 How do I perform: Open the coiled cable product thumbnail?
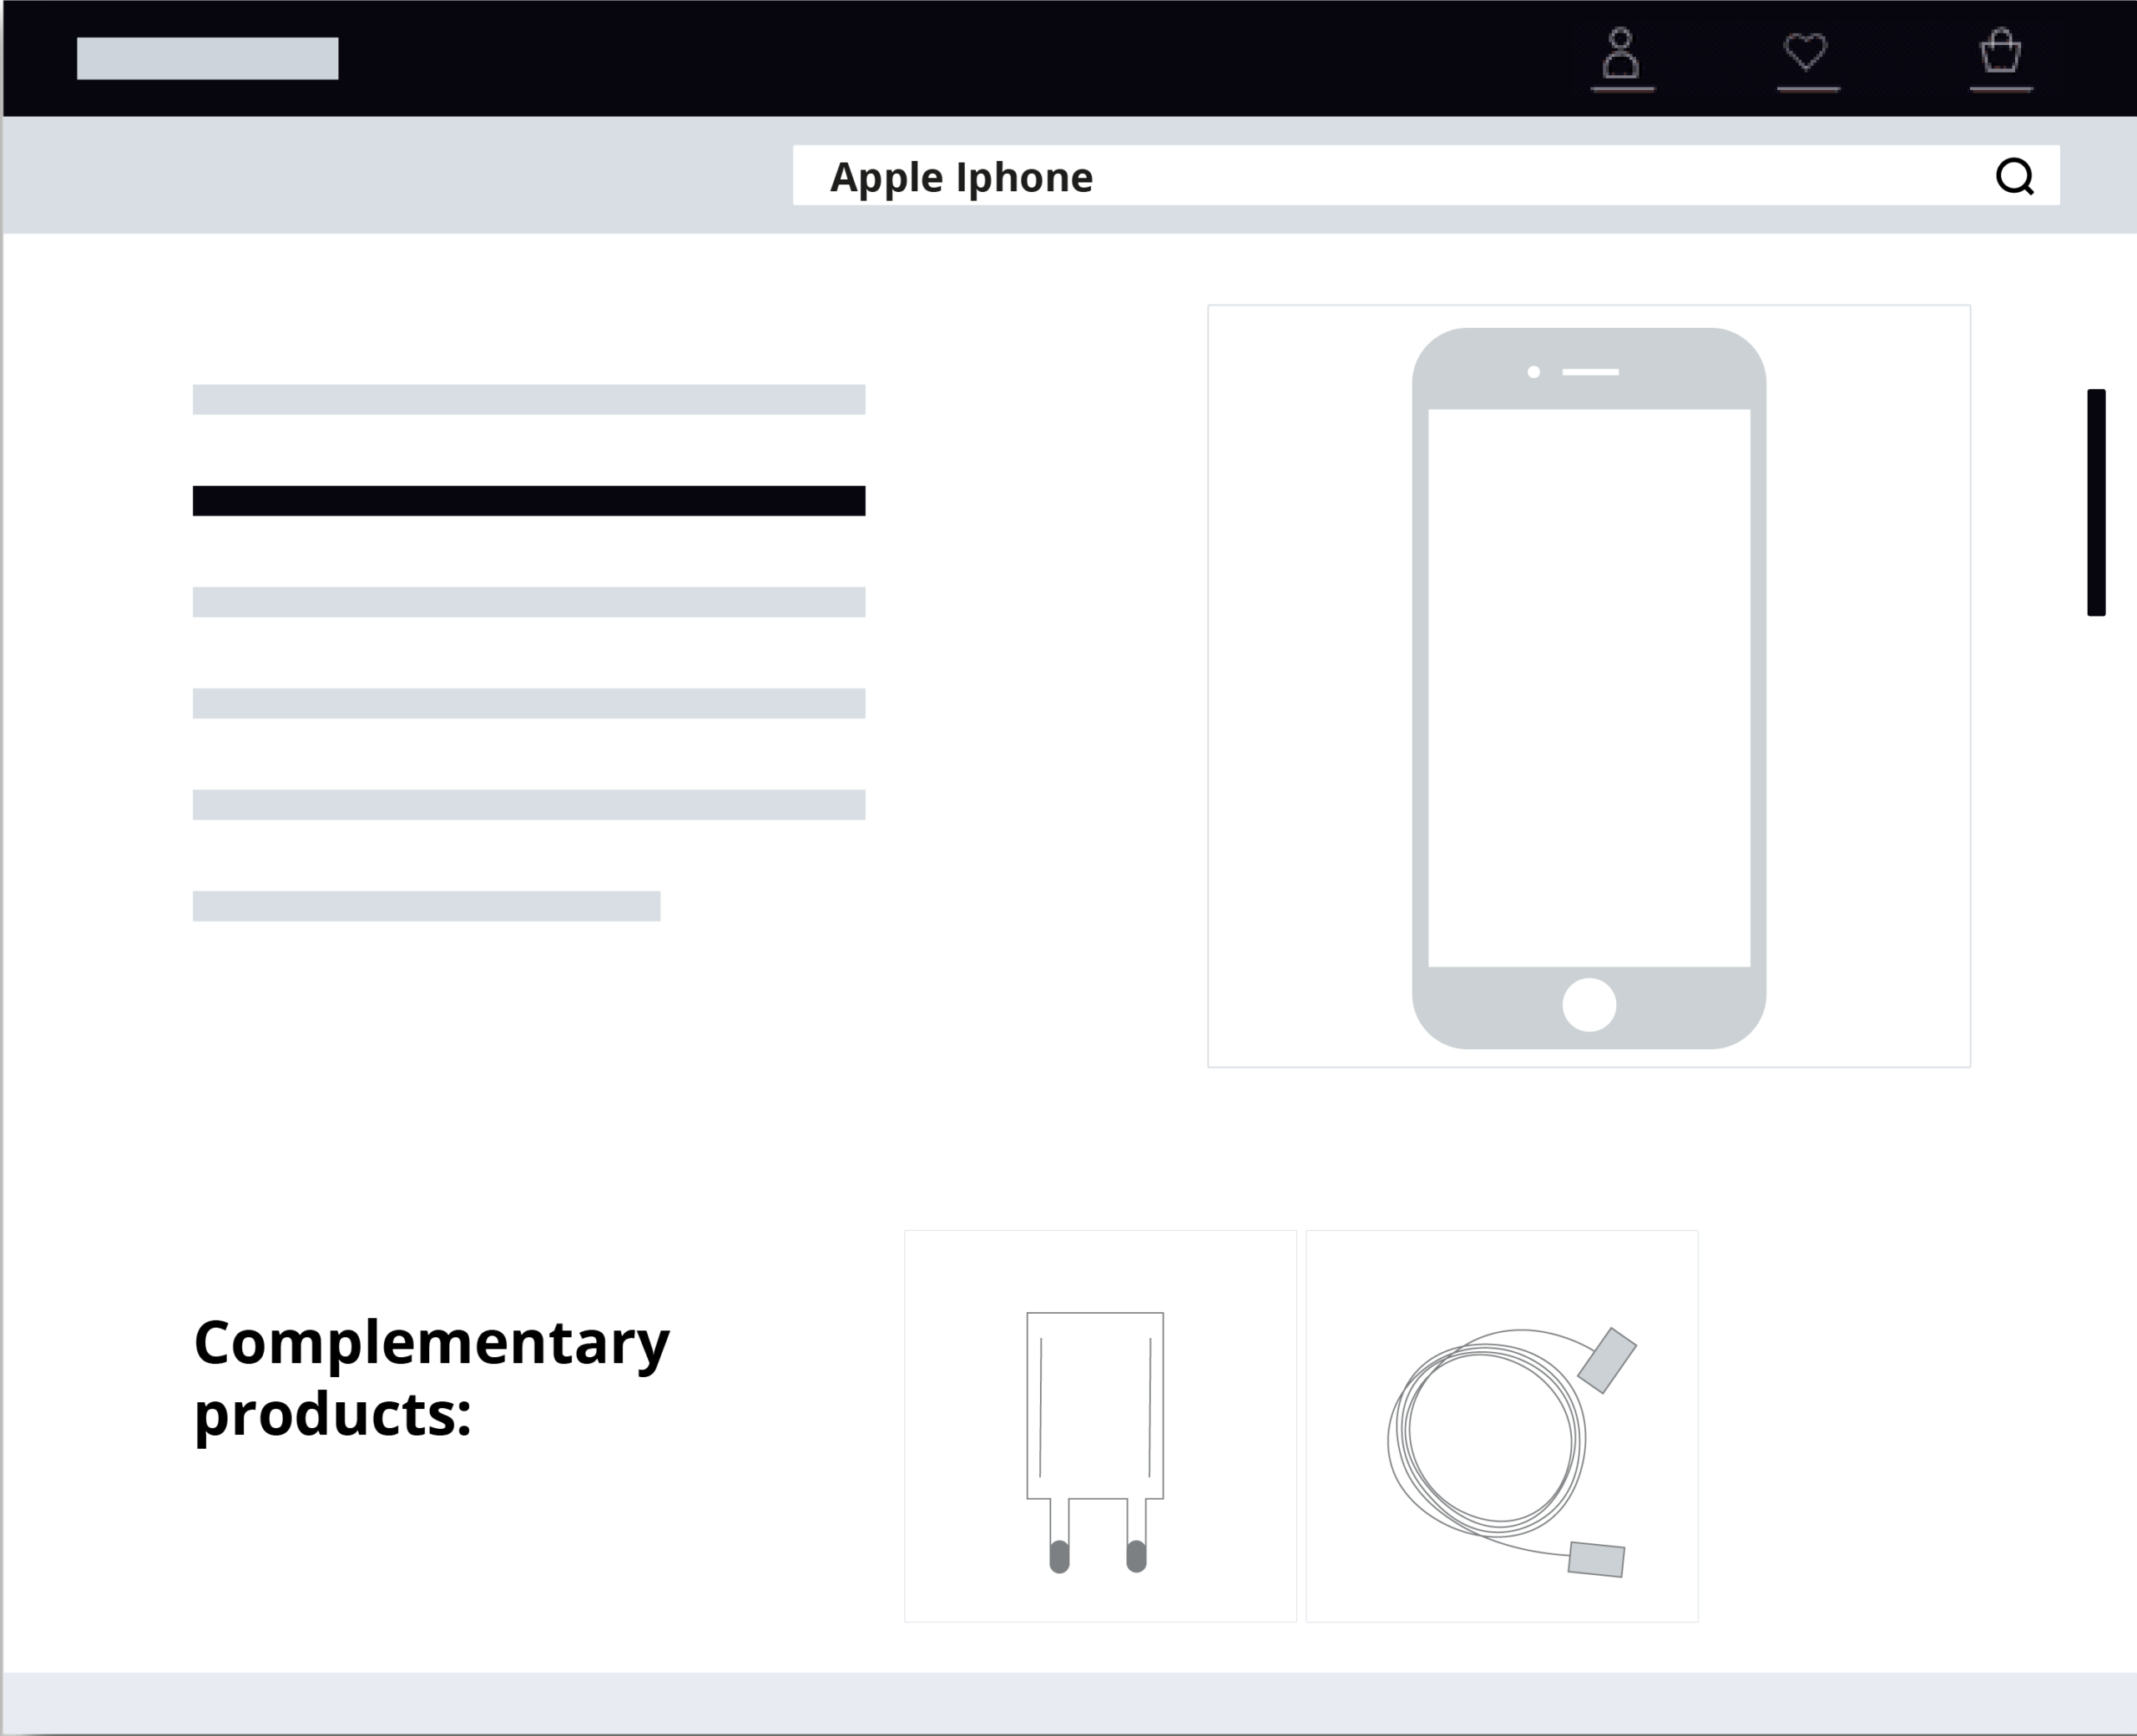1502,1426
